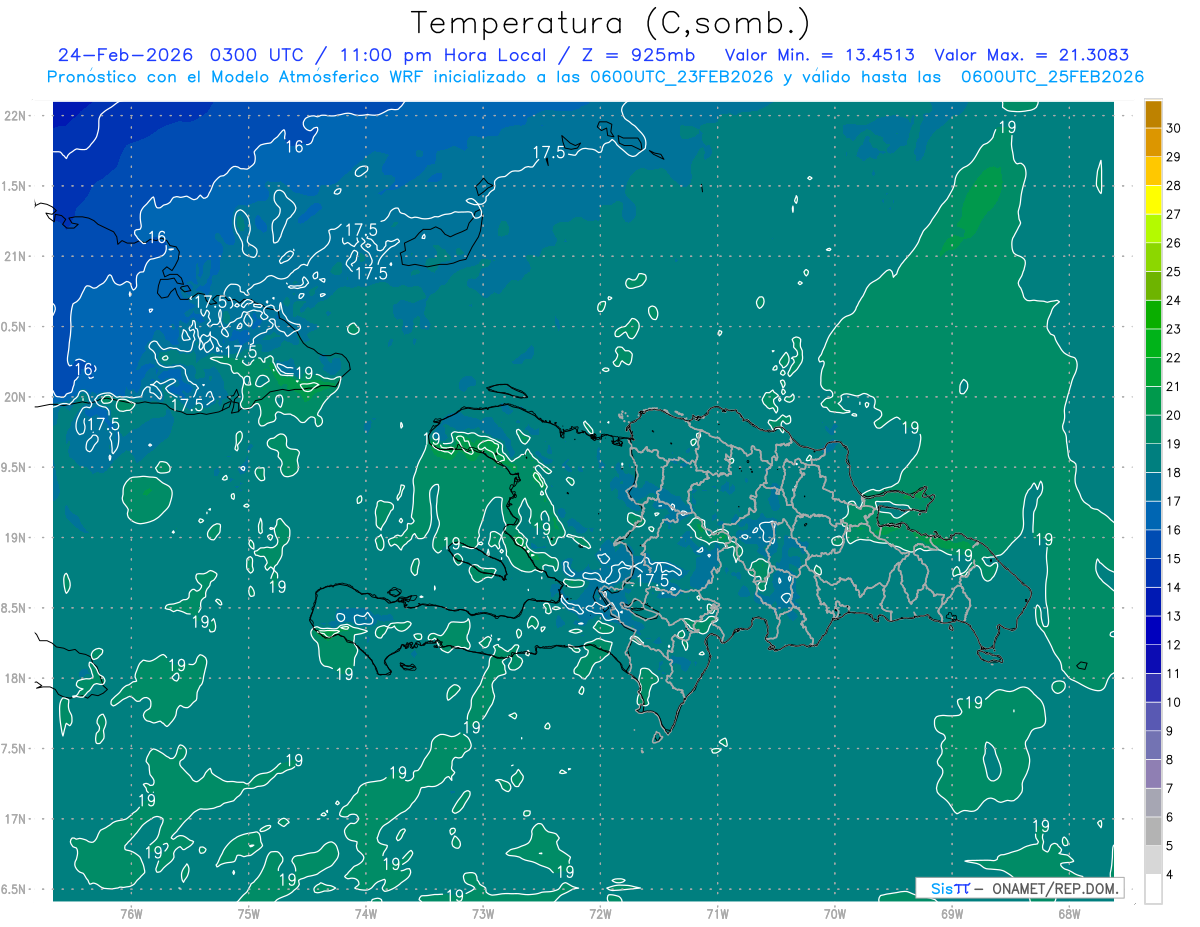
Task: Click the '24-Feb-2026' date in the header
Action: pos(126,55)
